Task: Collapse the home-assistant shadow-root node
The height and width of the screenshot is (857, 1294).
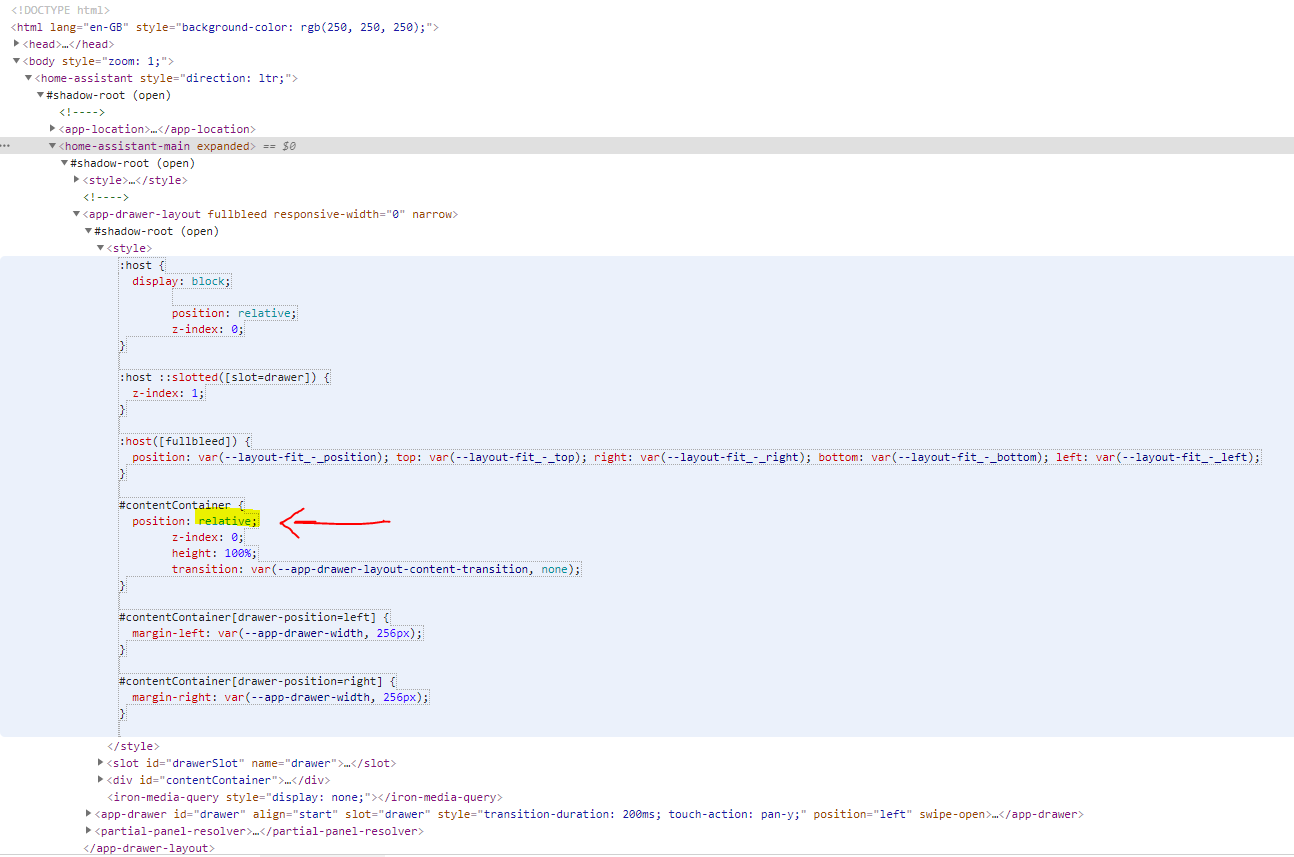Action: point(40,94)
